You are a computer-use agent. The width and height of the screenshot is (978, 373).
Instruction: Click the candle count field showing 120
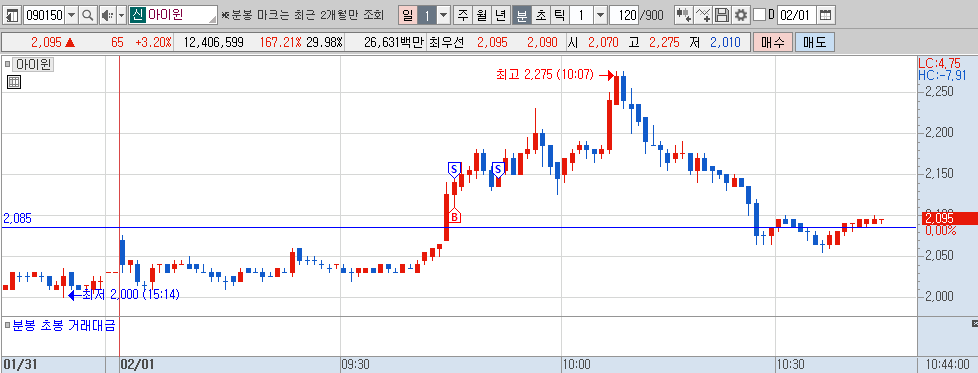tap(625, 15)
